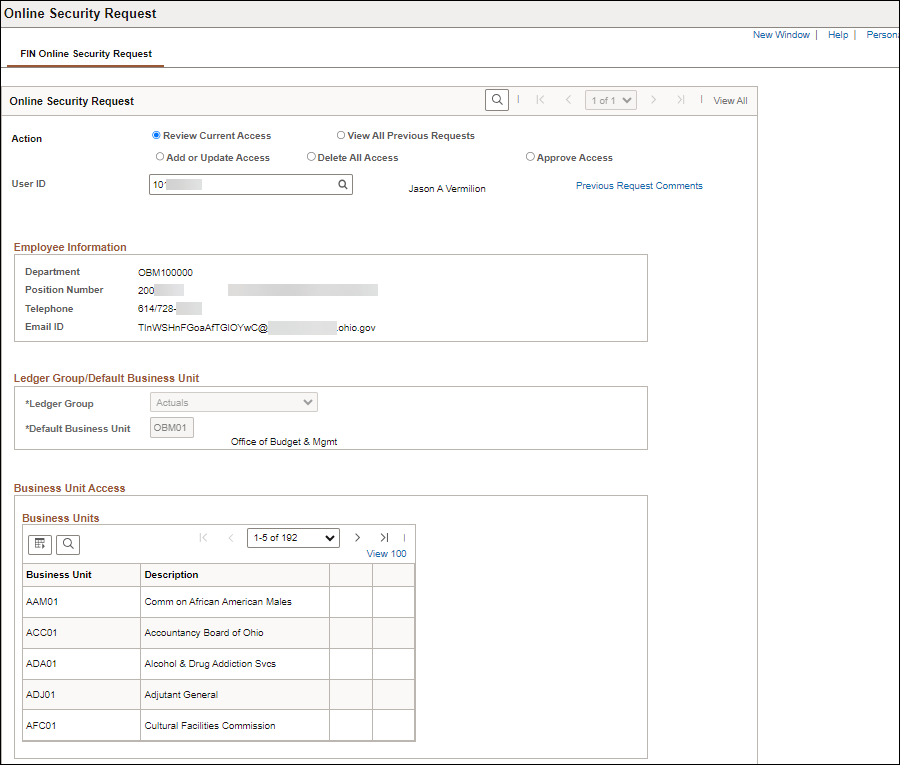Open the Help menu link
The height and width of the screenshot is (765, 900).
pos(837,35)
